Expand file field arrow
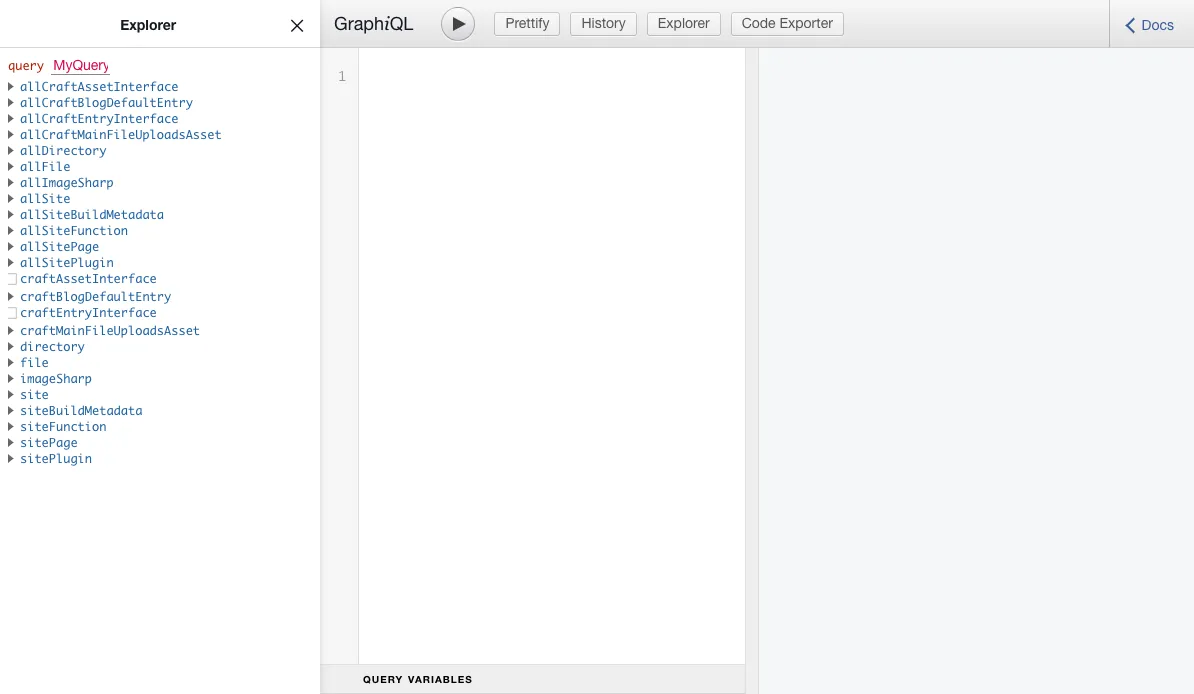This screenshot has height=694, width=1194. pos(11,363)
